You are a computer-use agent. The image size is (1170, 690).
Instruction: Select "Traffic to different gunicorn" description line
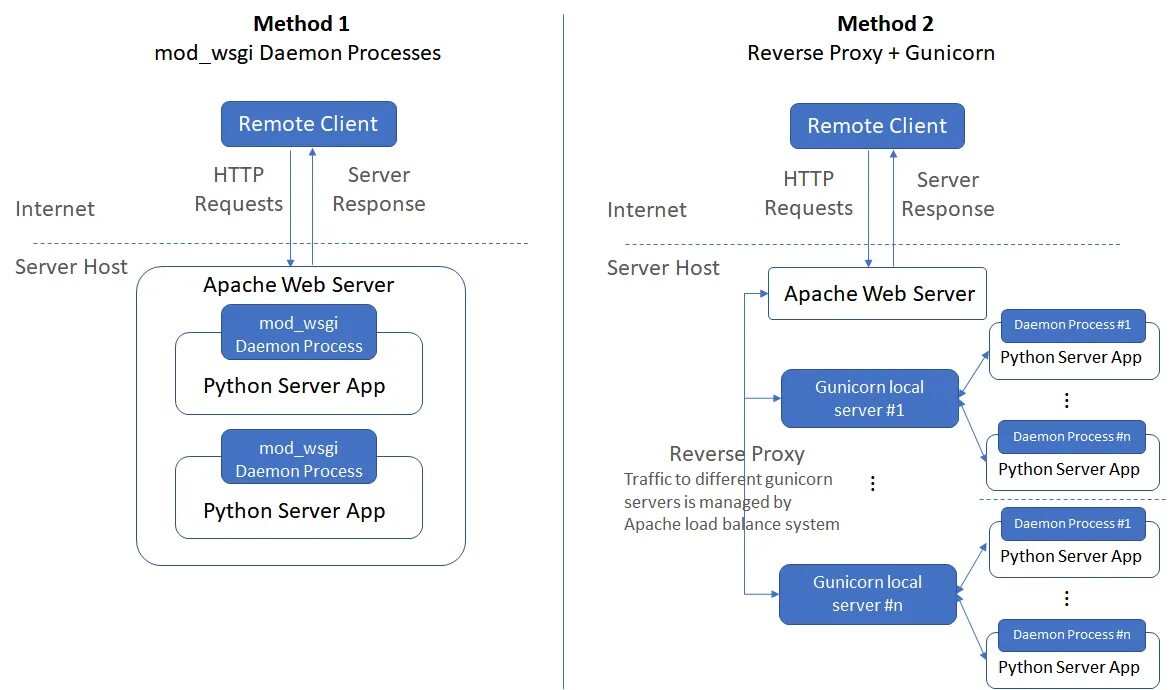coord(728,479)
